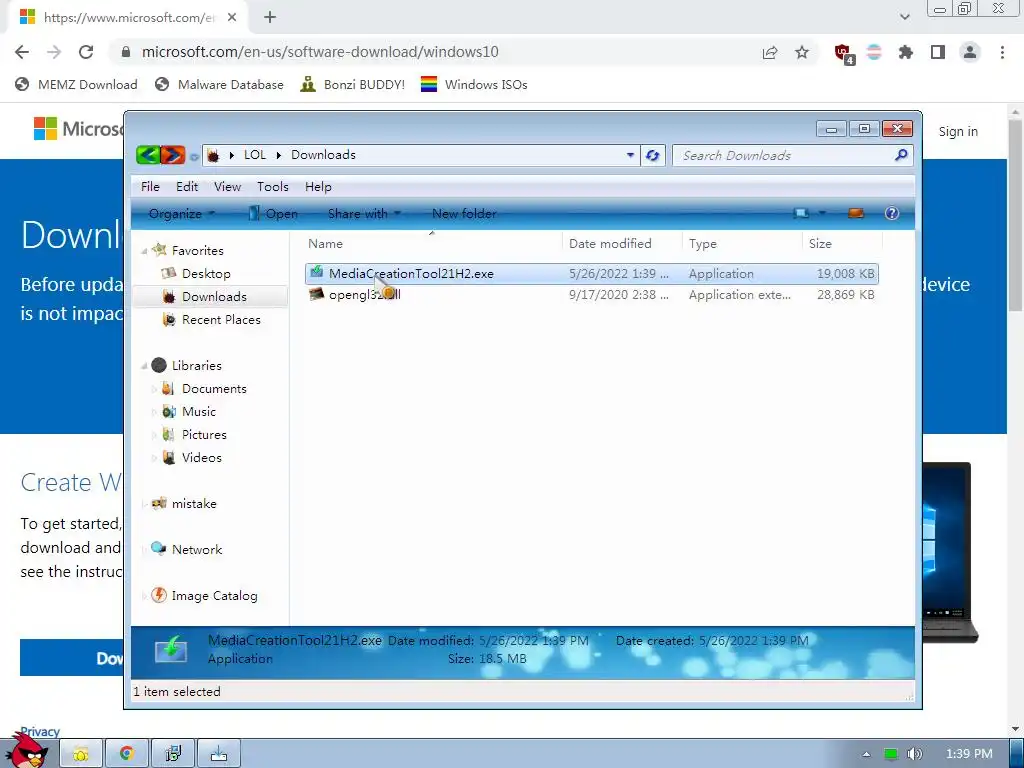Click the search magnifier icon in Explorer
The width and height of the screenshot is (1024, 768).
tap(901, 155)
